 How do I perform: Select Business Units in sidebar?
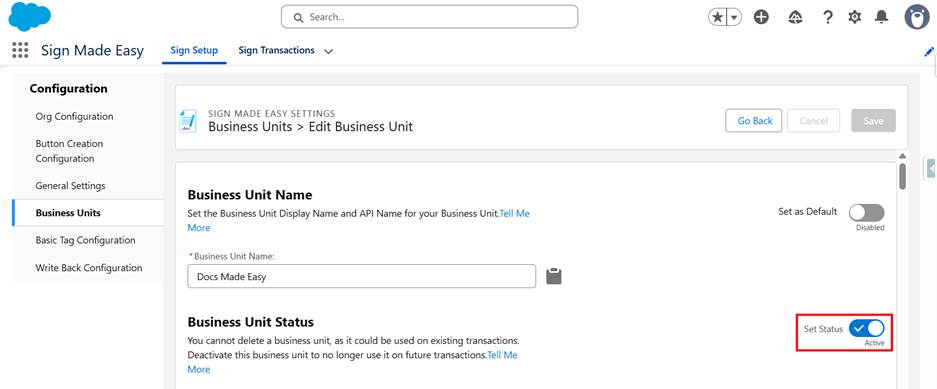(x=88, y=213)
